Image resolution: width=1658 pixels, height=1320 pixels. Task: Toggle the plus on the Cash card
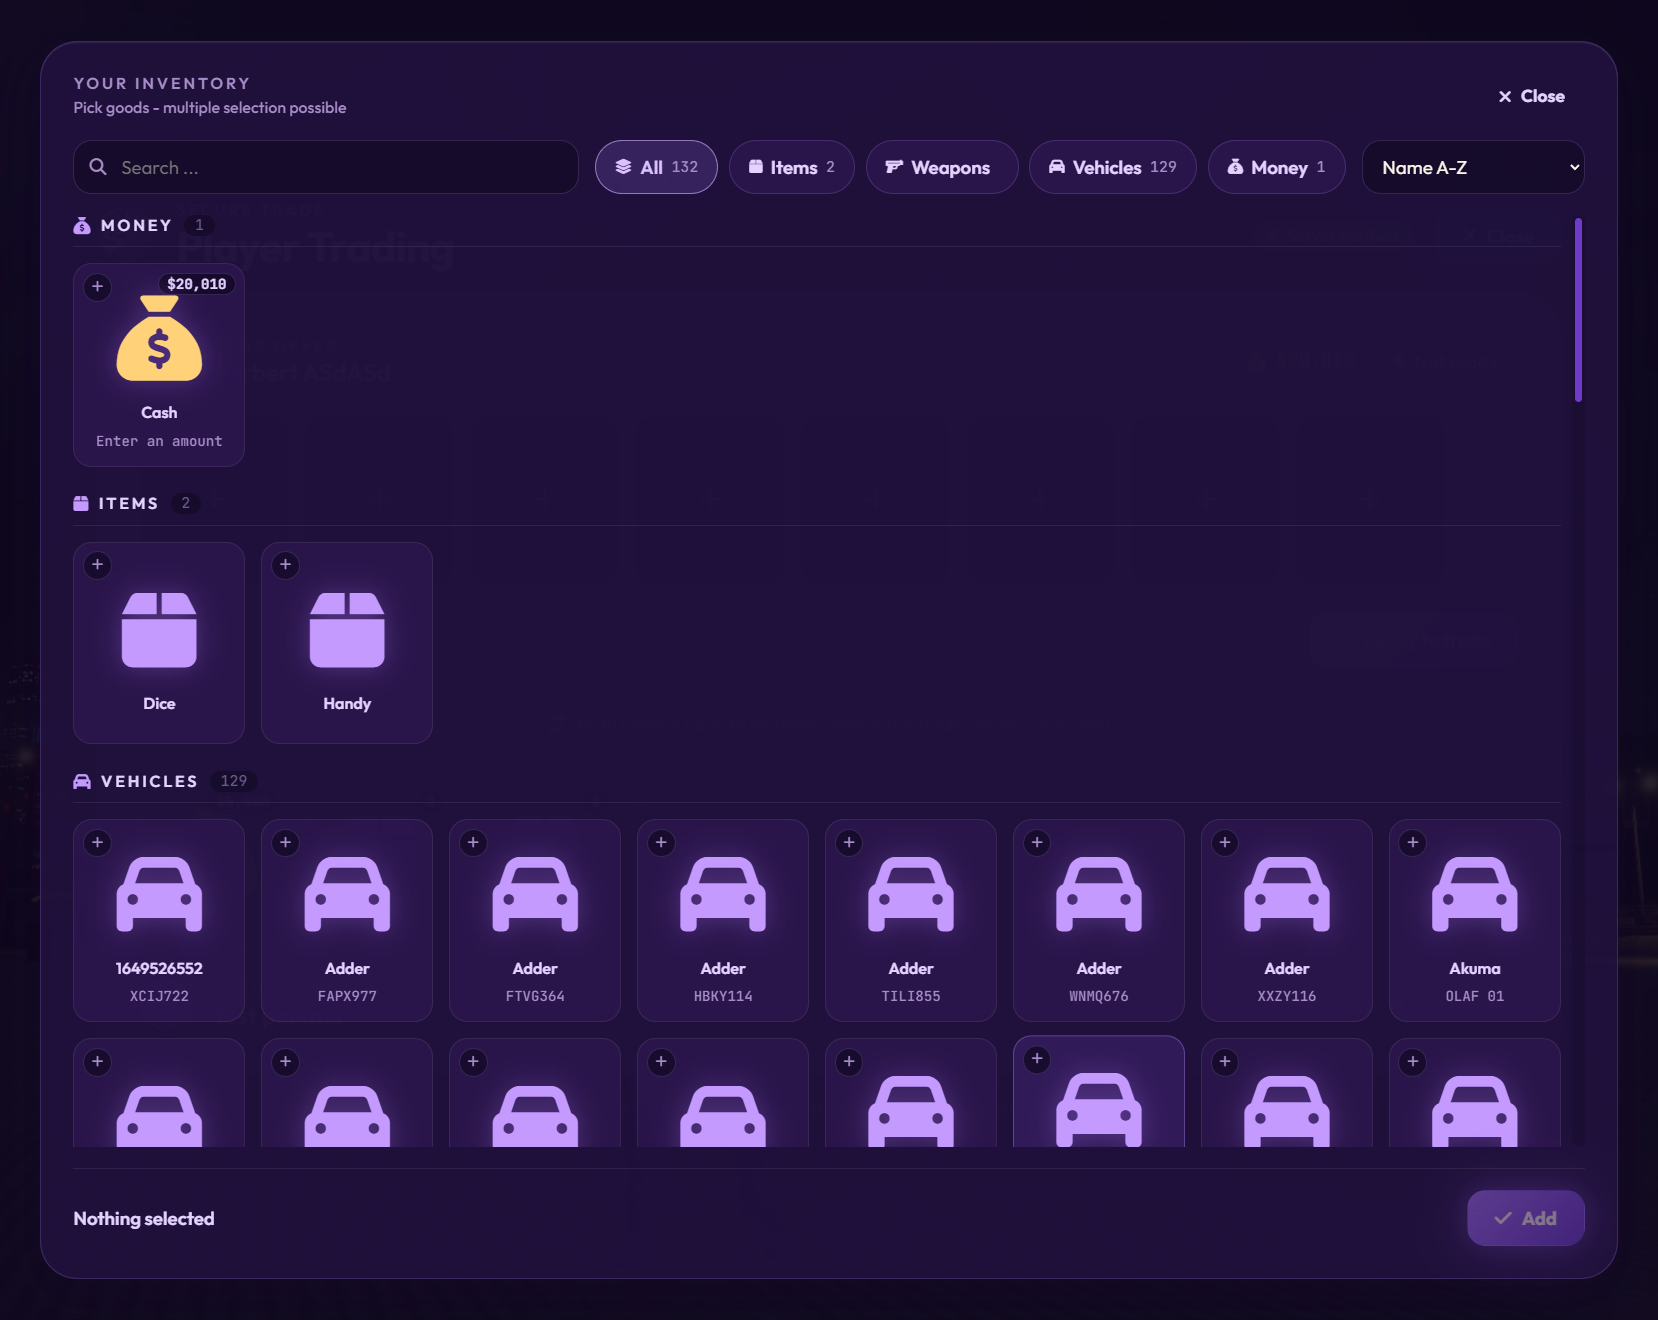[97, 287]
